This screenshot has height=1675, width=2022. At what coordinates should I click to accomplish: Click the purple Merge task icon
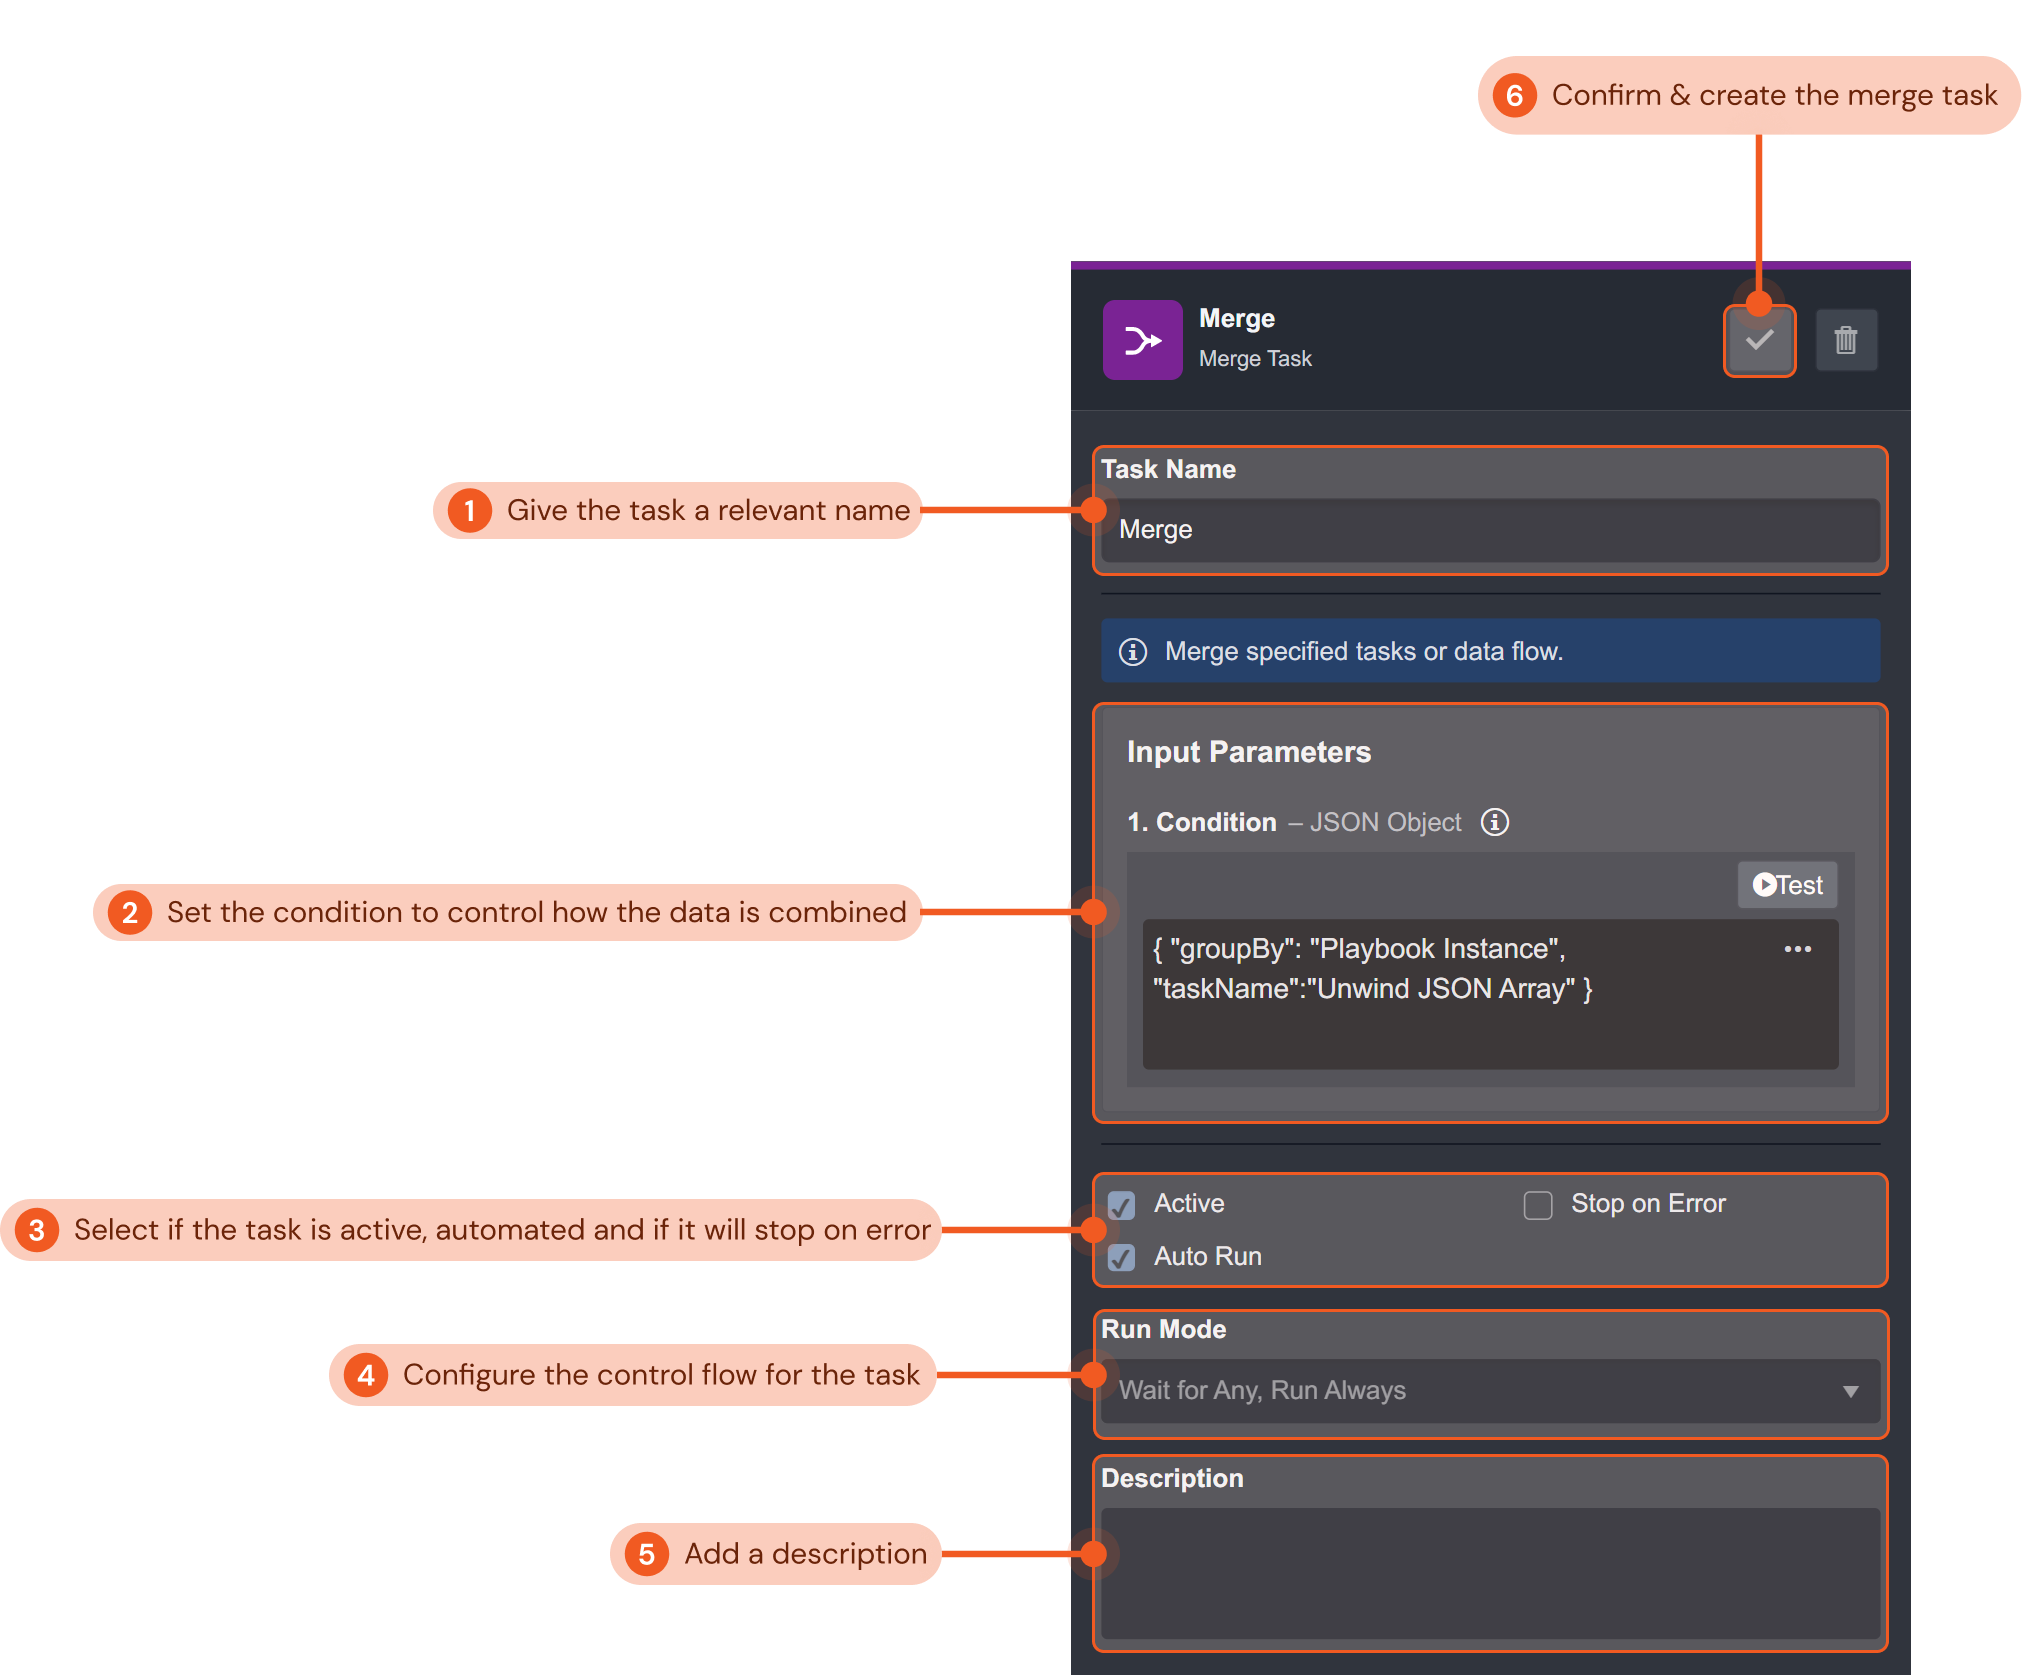pos(1142,341)
